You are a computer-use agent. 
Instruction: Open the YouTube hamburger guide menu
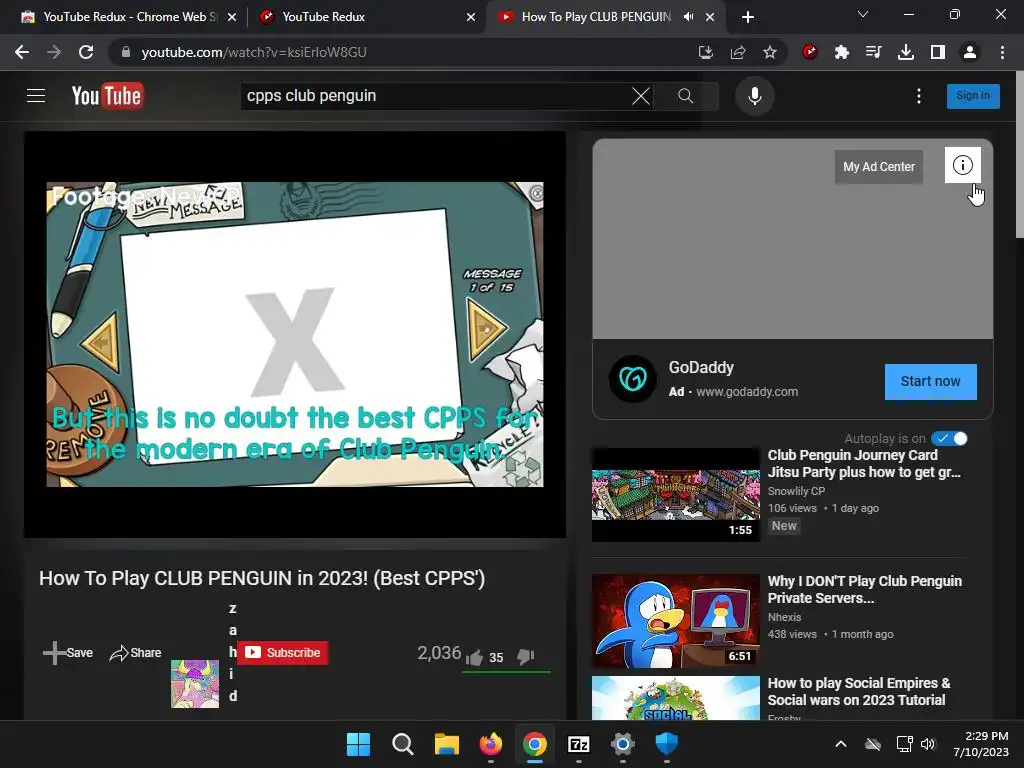pyautogui.click(x=36, y=96)
